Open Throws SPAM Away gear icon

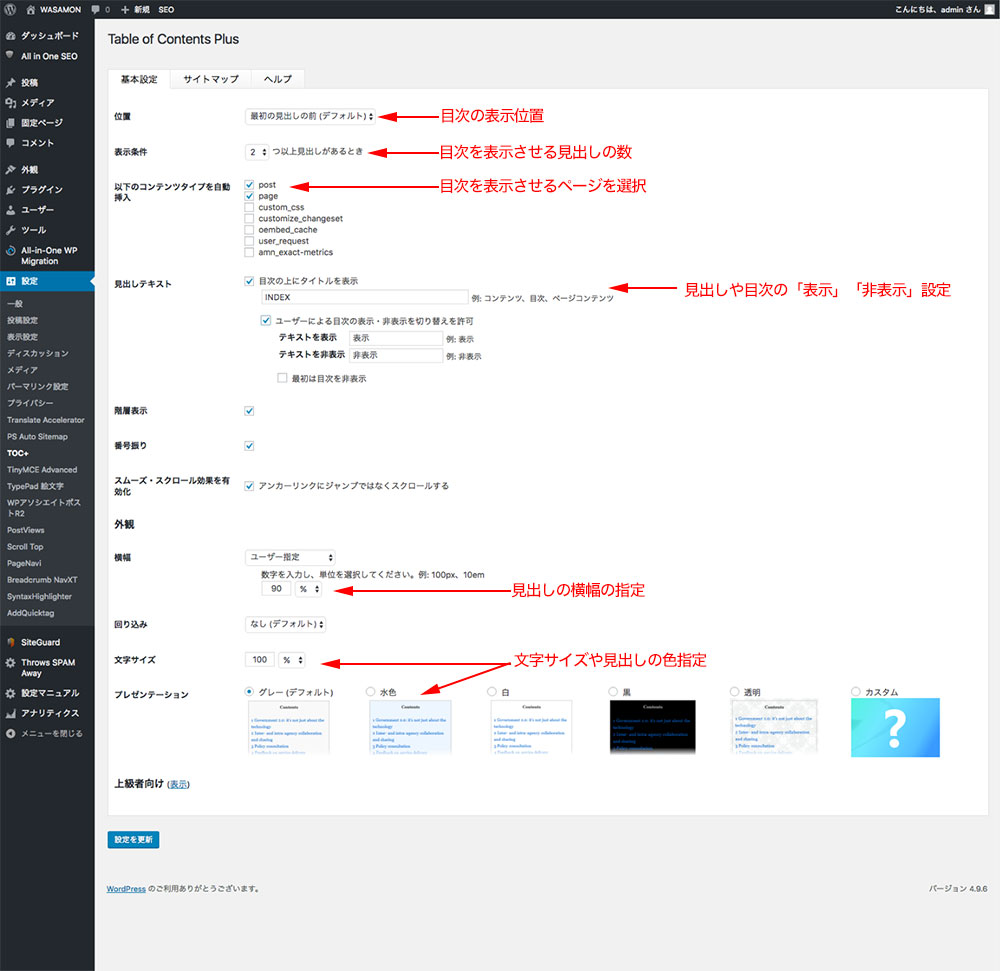point(10,662)
